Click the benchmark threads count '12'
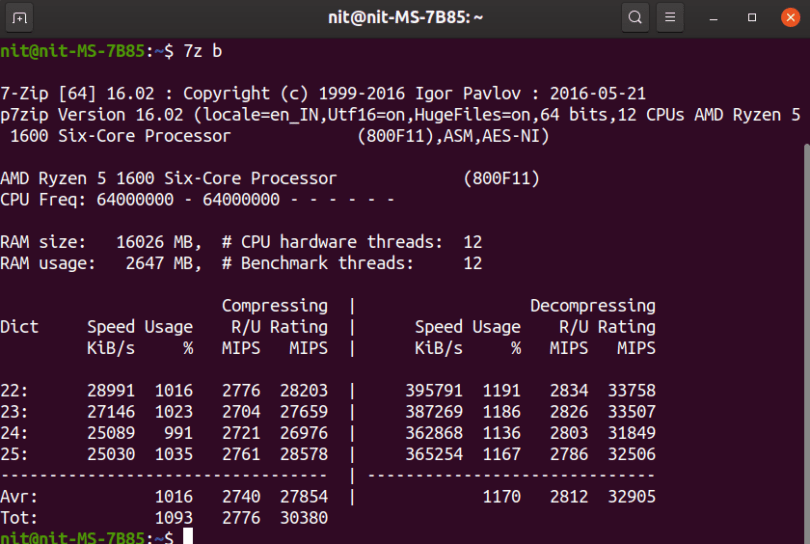 472,263
